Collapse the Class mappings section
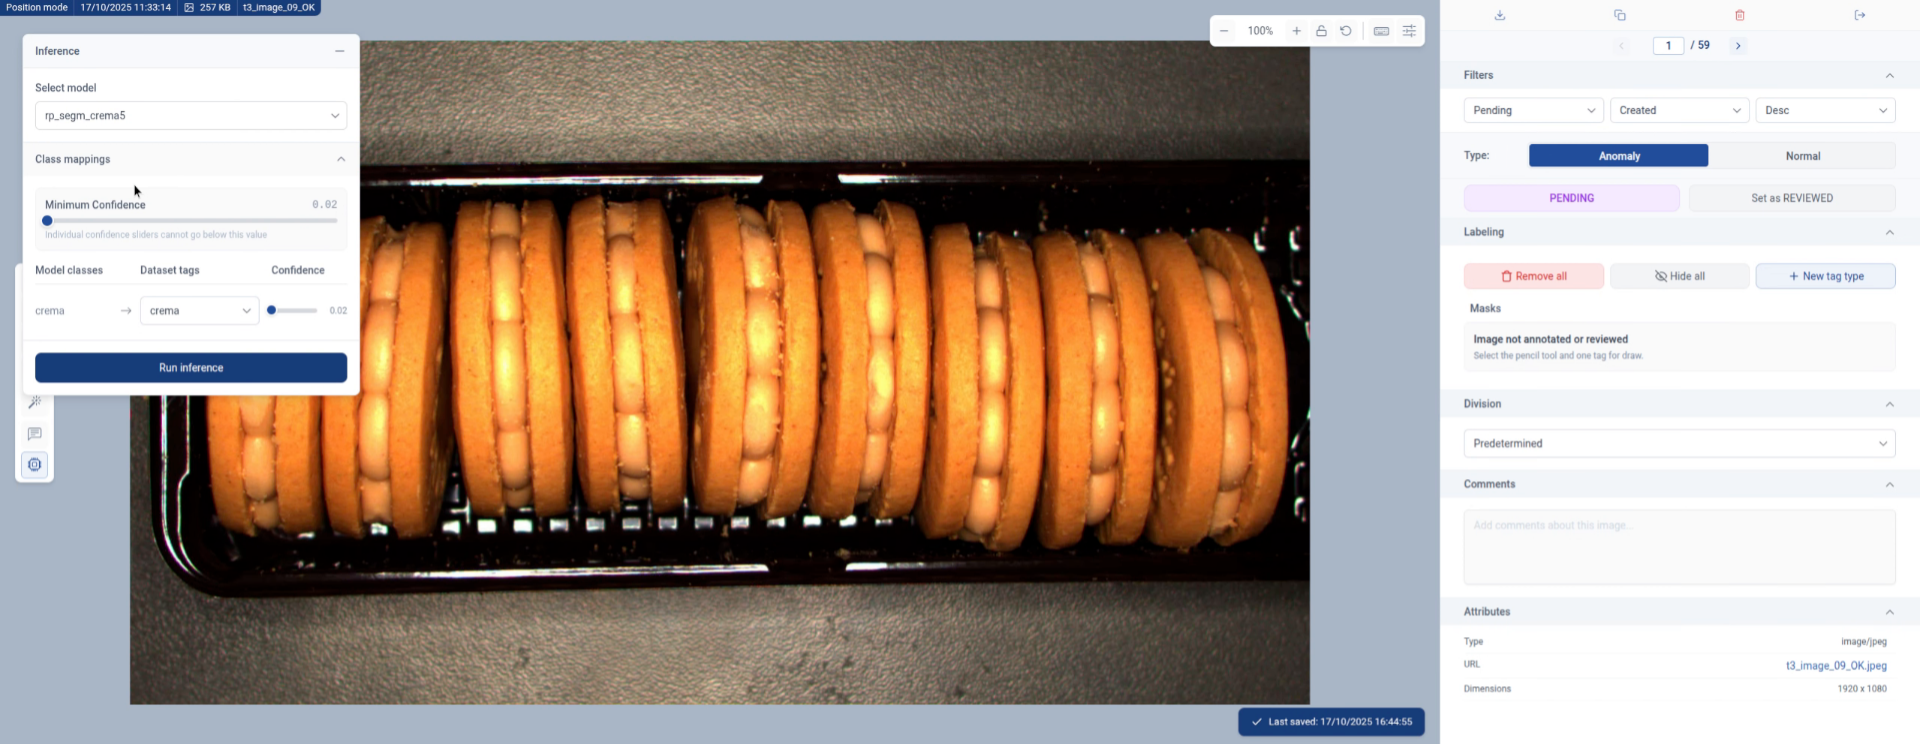Viewport: 1920px width, 744px height. point(341,159)
